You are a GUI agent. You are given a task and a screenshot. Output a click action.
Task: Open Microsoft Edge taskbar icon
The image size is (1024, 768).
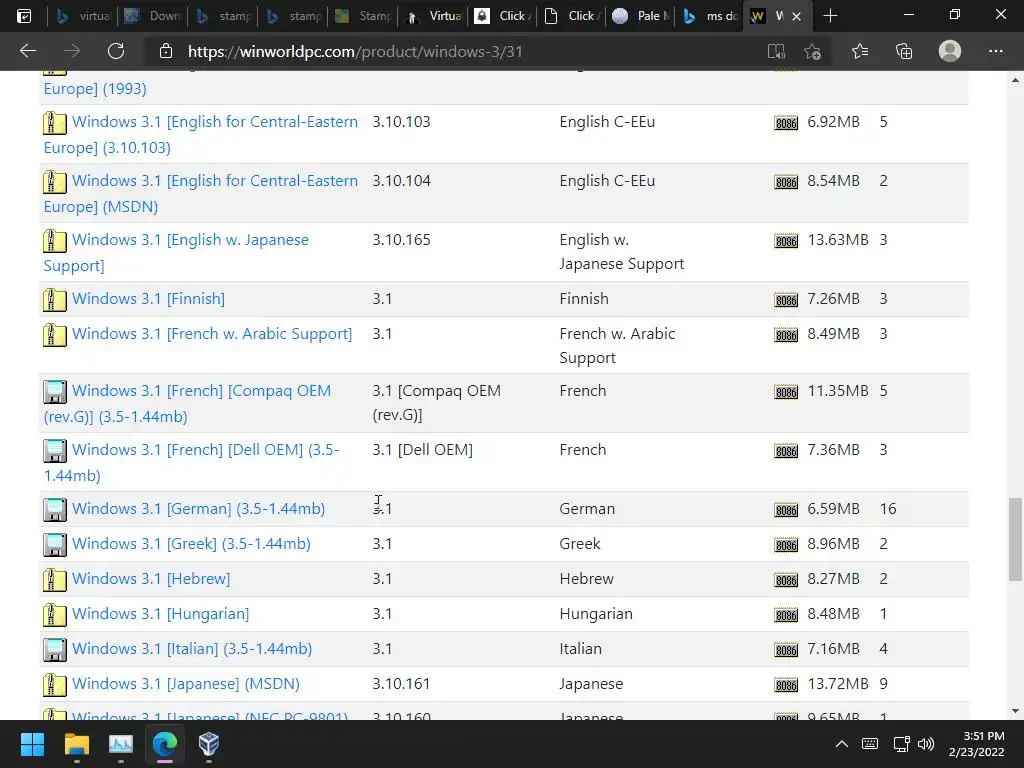tap(165, 744)
